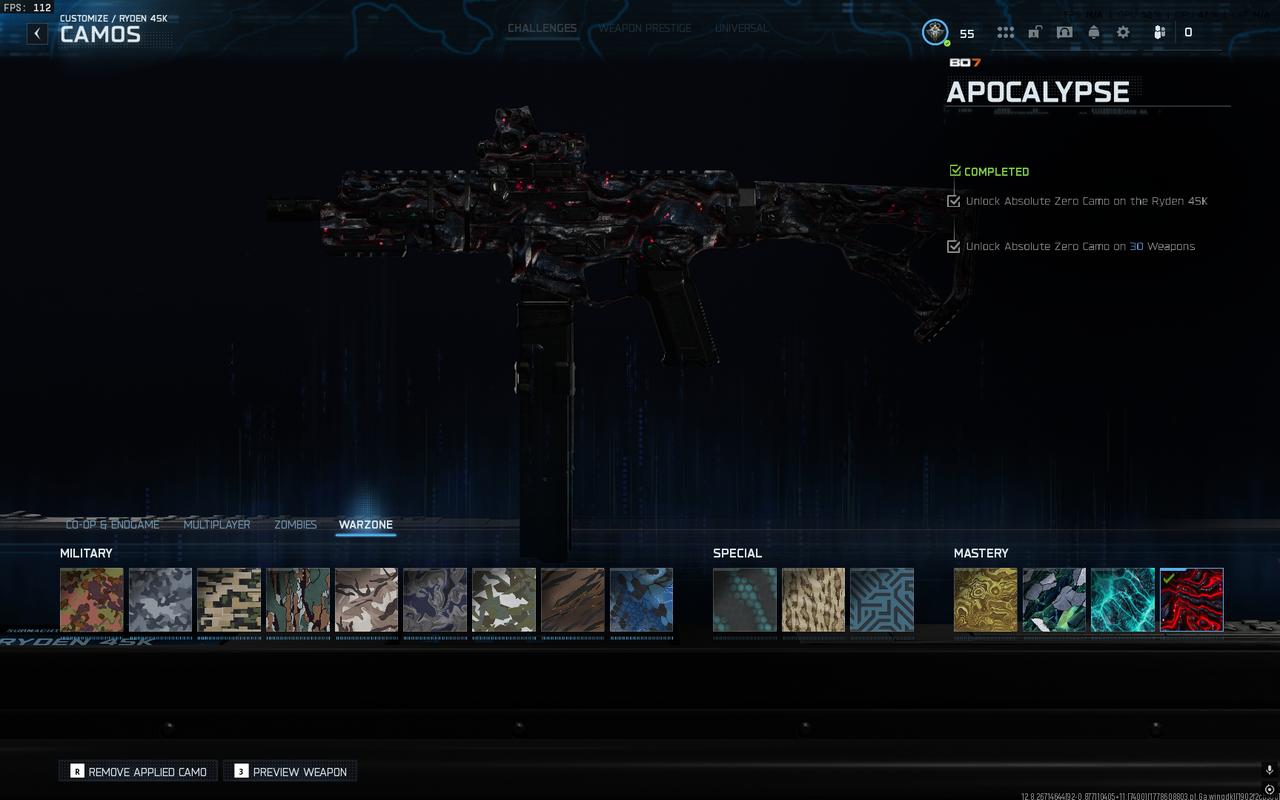Image resolution: width=1280 pixels, height=800 pixels.
Task: Click Preview Weapon button
Action: pos(290,771)
